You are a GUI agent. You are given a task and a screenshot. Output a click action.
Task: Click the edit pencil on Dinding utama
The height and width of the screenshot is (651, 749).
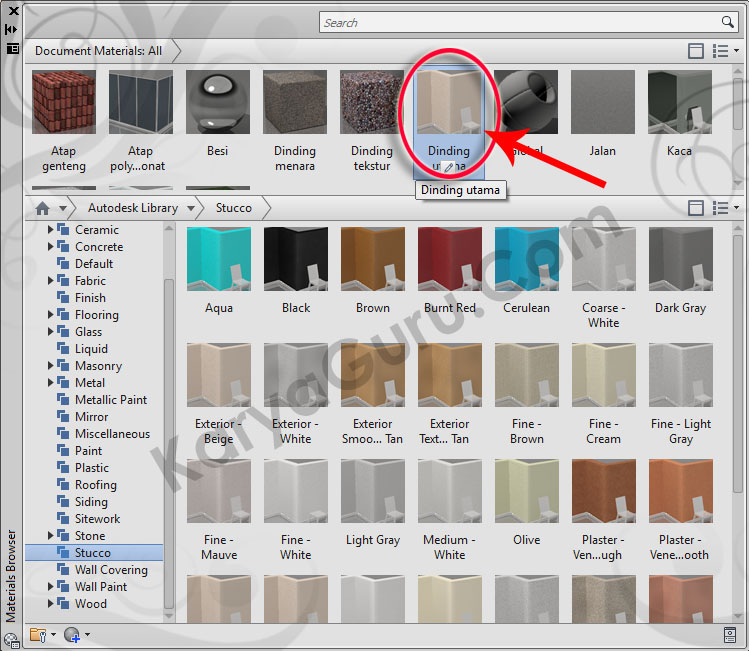tap(449, 167)
